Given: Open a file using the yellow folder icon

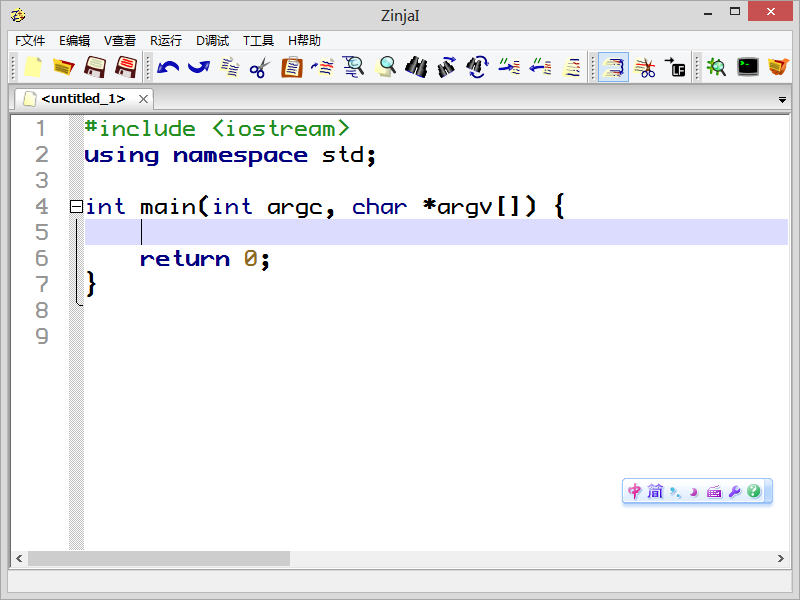Looking at the screenshot, I should click(x=64, y=67).
